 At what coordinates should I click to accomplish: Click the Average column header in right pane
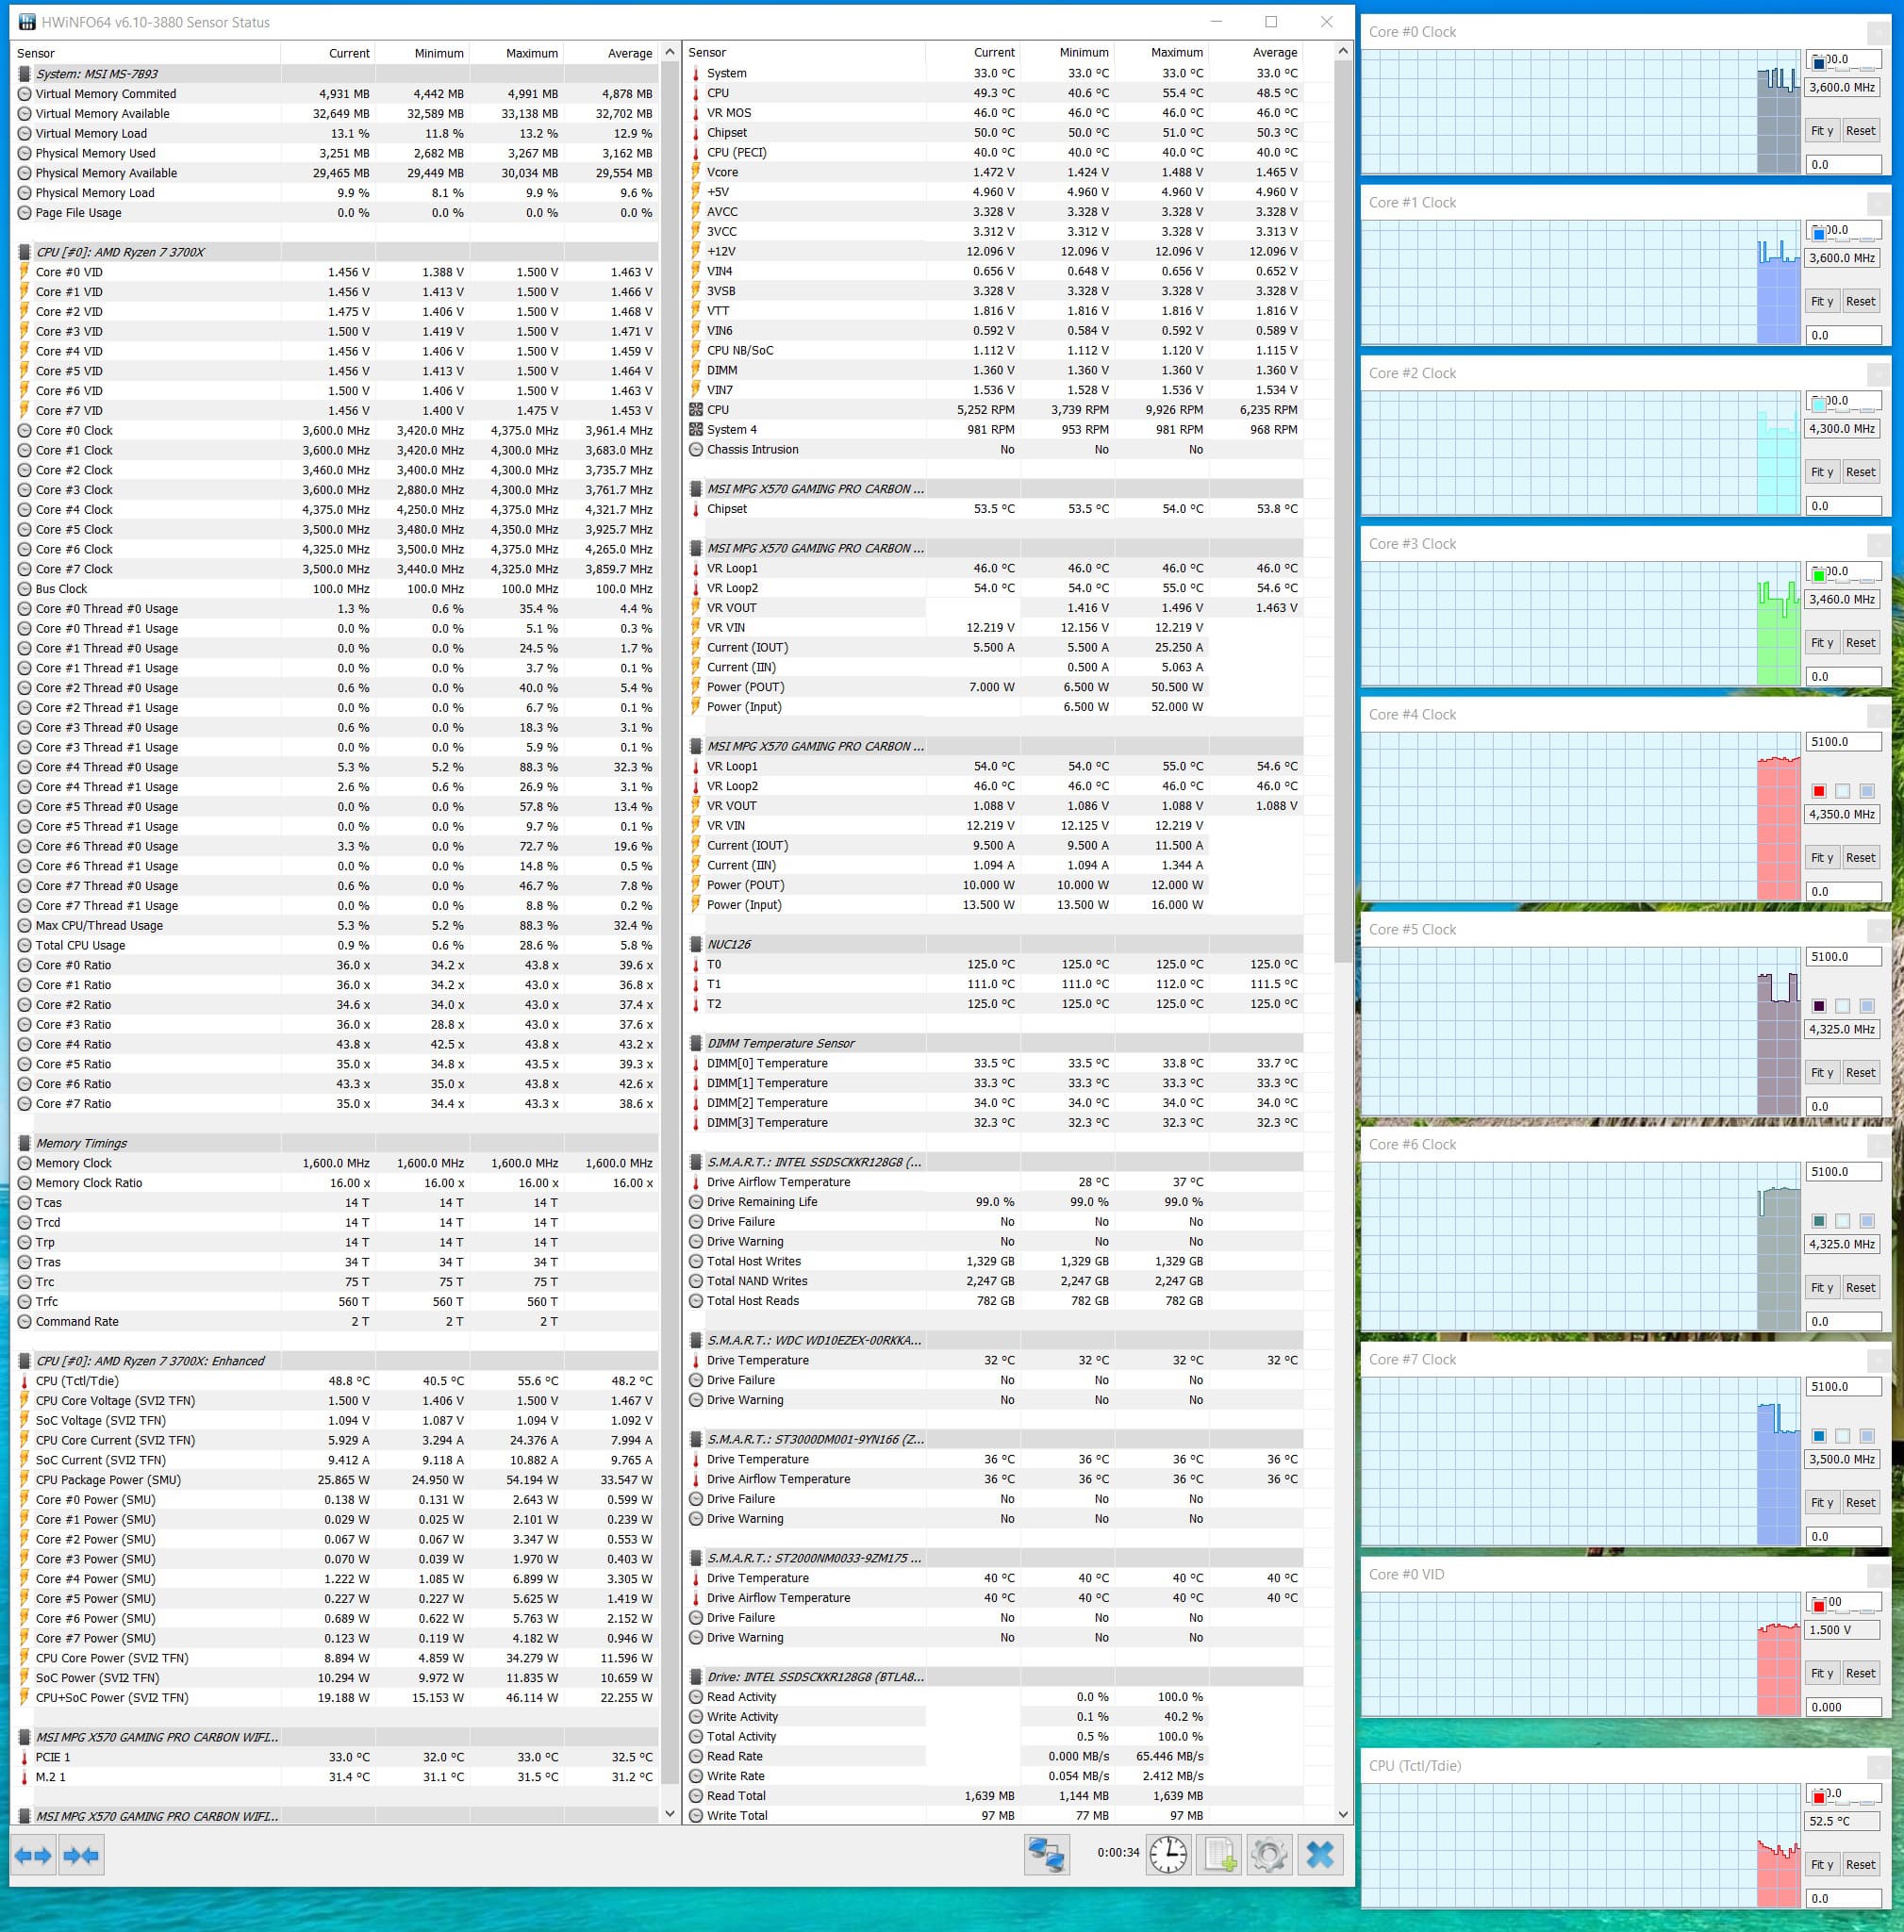click(x=1274, y=53)
